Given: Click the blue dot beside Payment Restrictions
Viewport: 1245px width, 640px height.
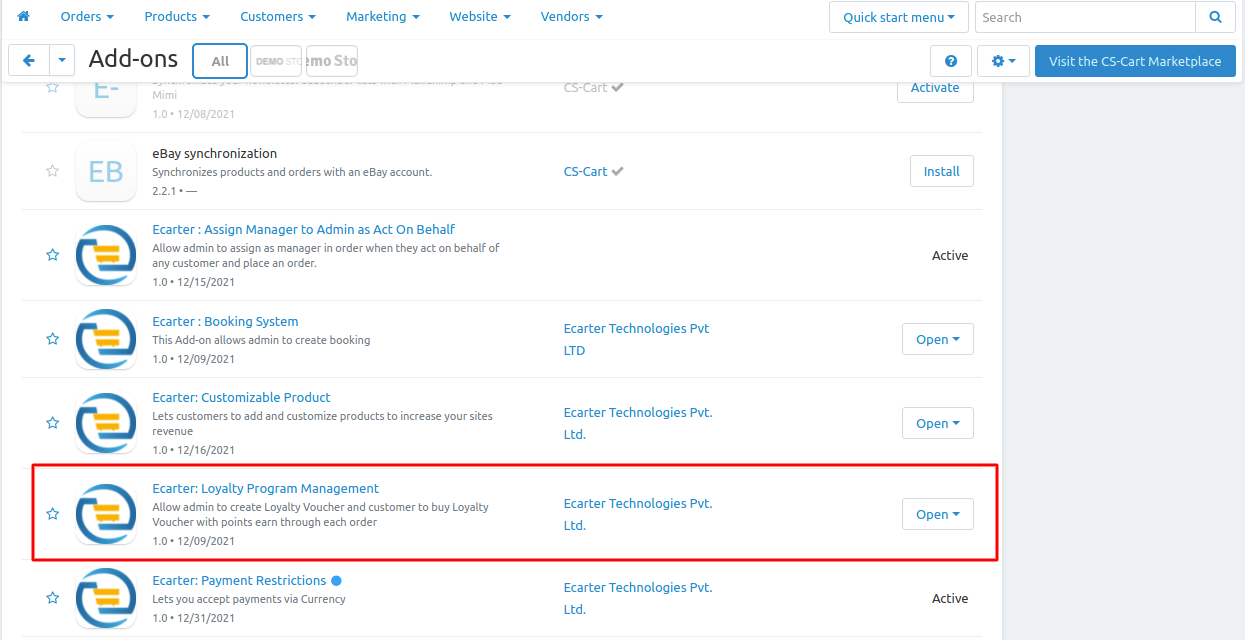Looking at the screenshot, I should click(336, 580).
